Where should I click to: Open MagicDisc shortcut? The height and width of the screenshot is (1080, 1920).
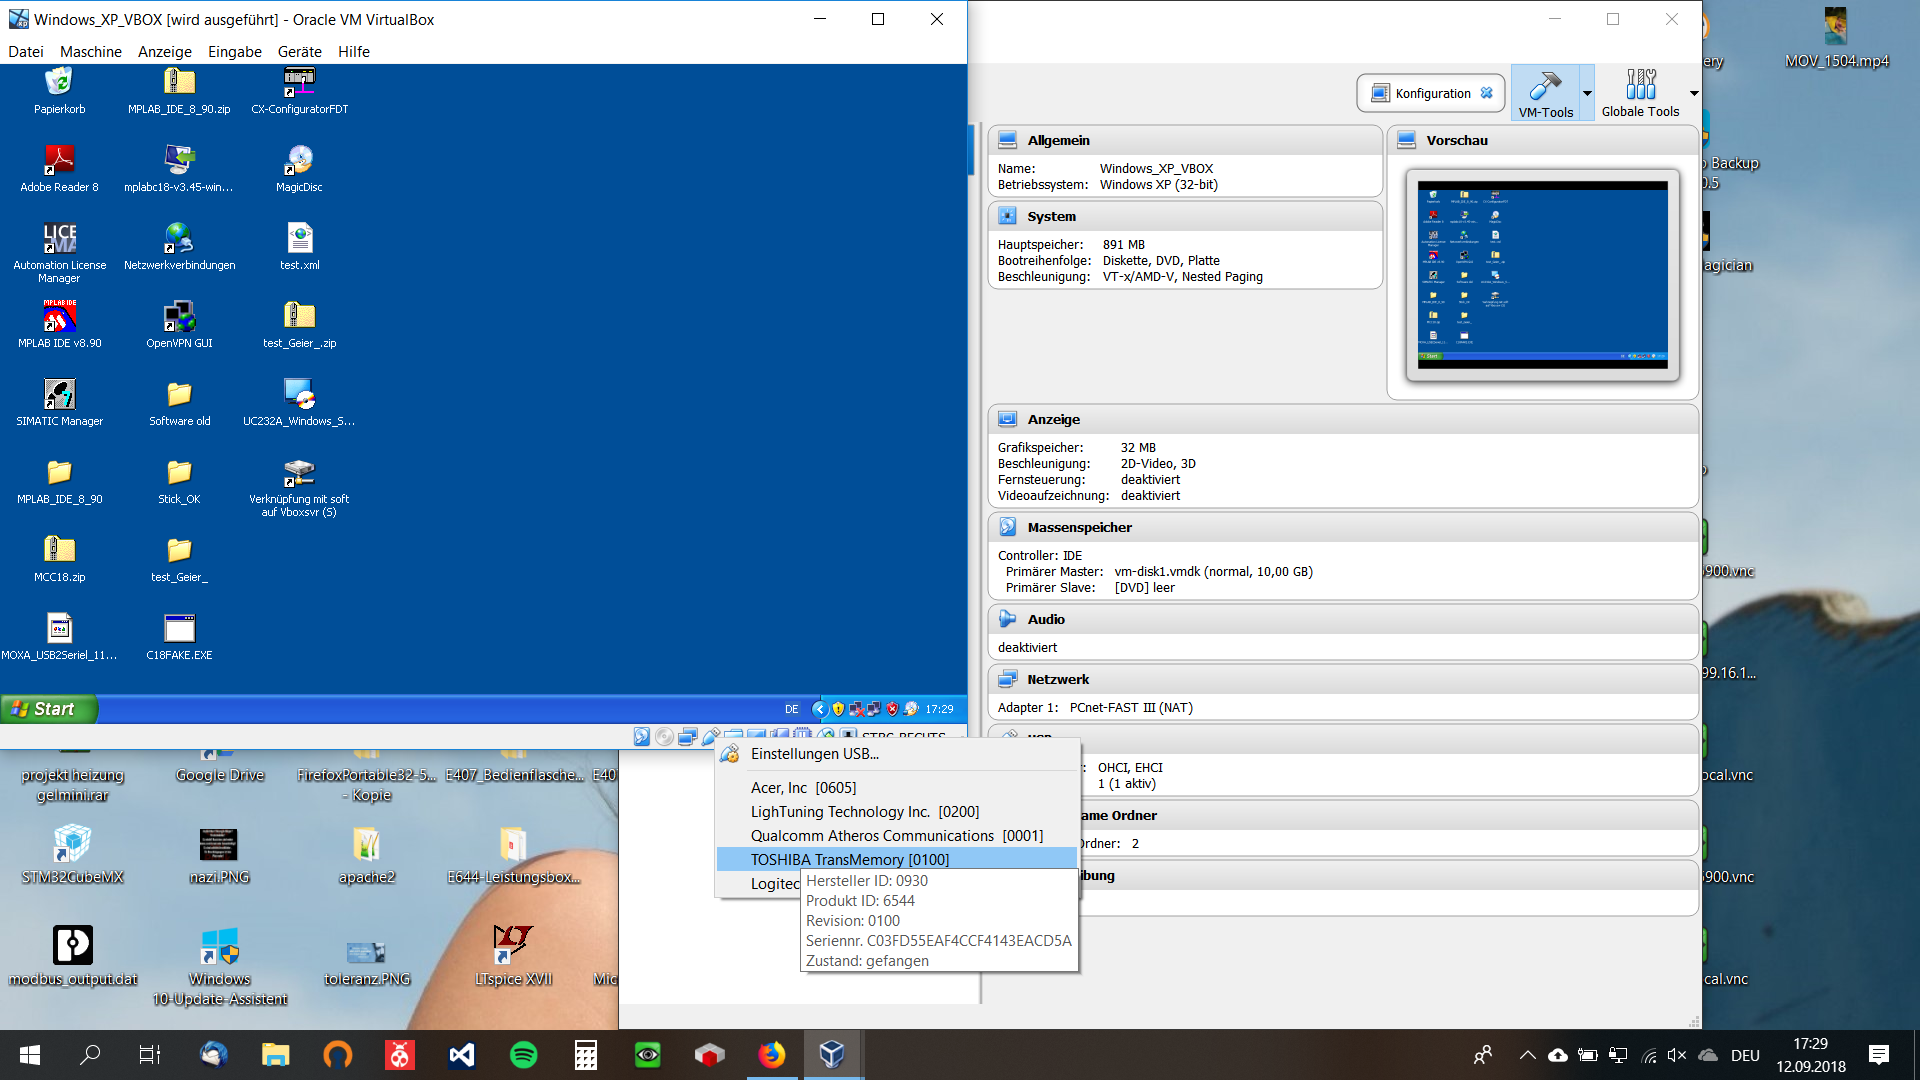tap(299, 168)
